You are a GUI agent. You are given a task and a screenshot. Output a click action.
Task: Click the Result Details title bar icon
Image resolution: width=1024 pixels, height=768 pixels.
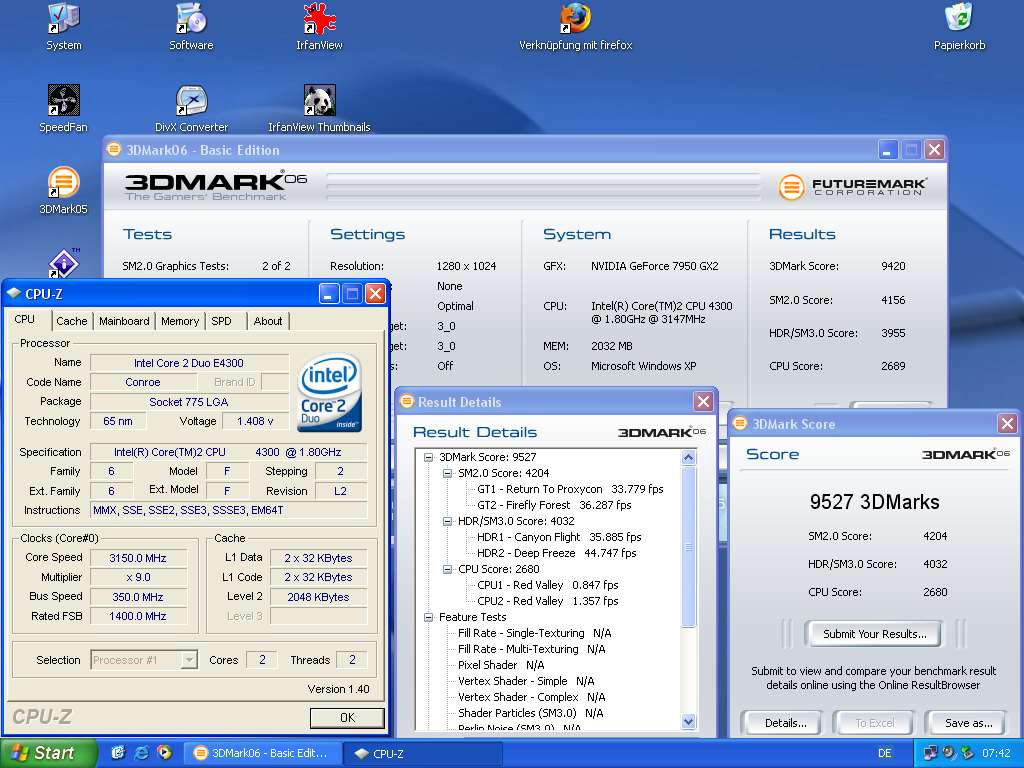click(x=407, y=401)
